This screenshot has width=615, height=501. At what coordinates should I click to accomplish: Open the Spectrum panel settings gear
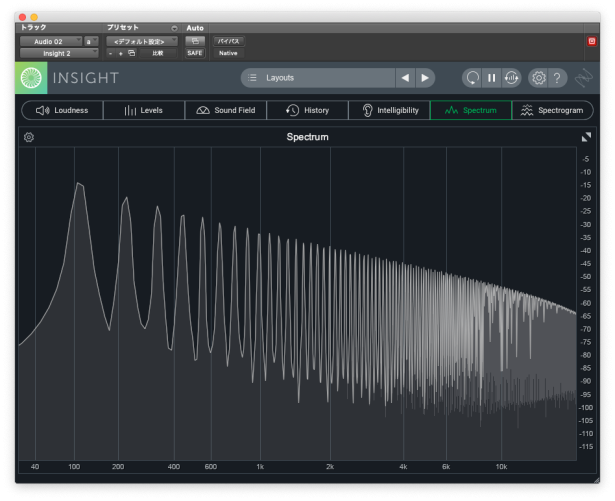[x=29, y=137]
